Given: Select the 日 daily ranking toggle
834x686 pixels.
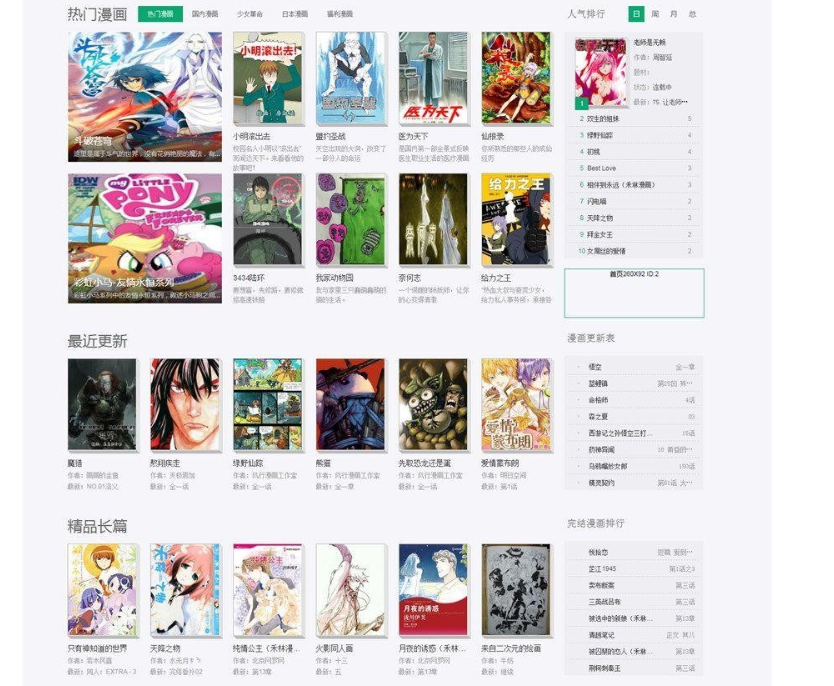Looking at the screenshot, I should point(636,14).
